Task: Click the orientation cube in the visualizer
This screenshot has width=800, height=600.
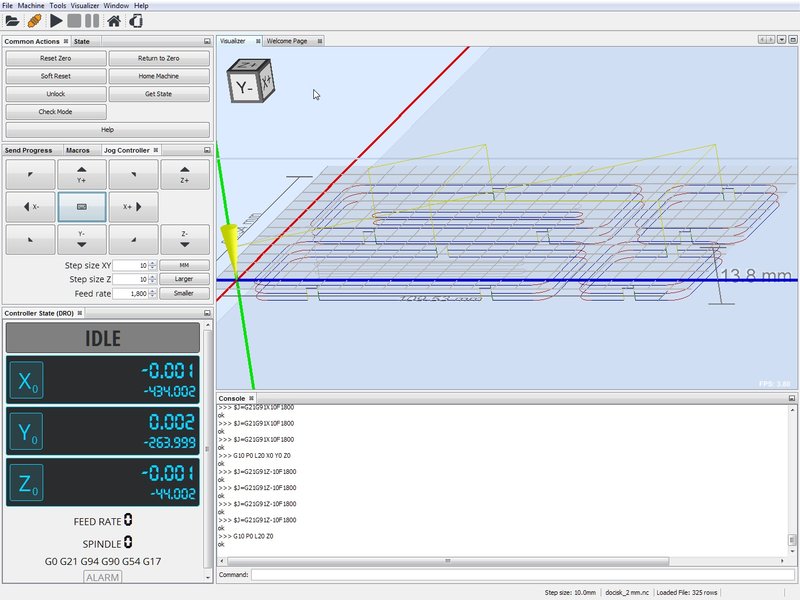Action: pyautogui.click(x=251, y=81)
